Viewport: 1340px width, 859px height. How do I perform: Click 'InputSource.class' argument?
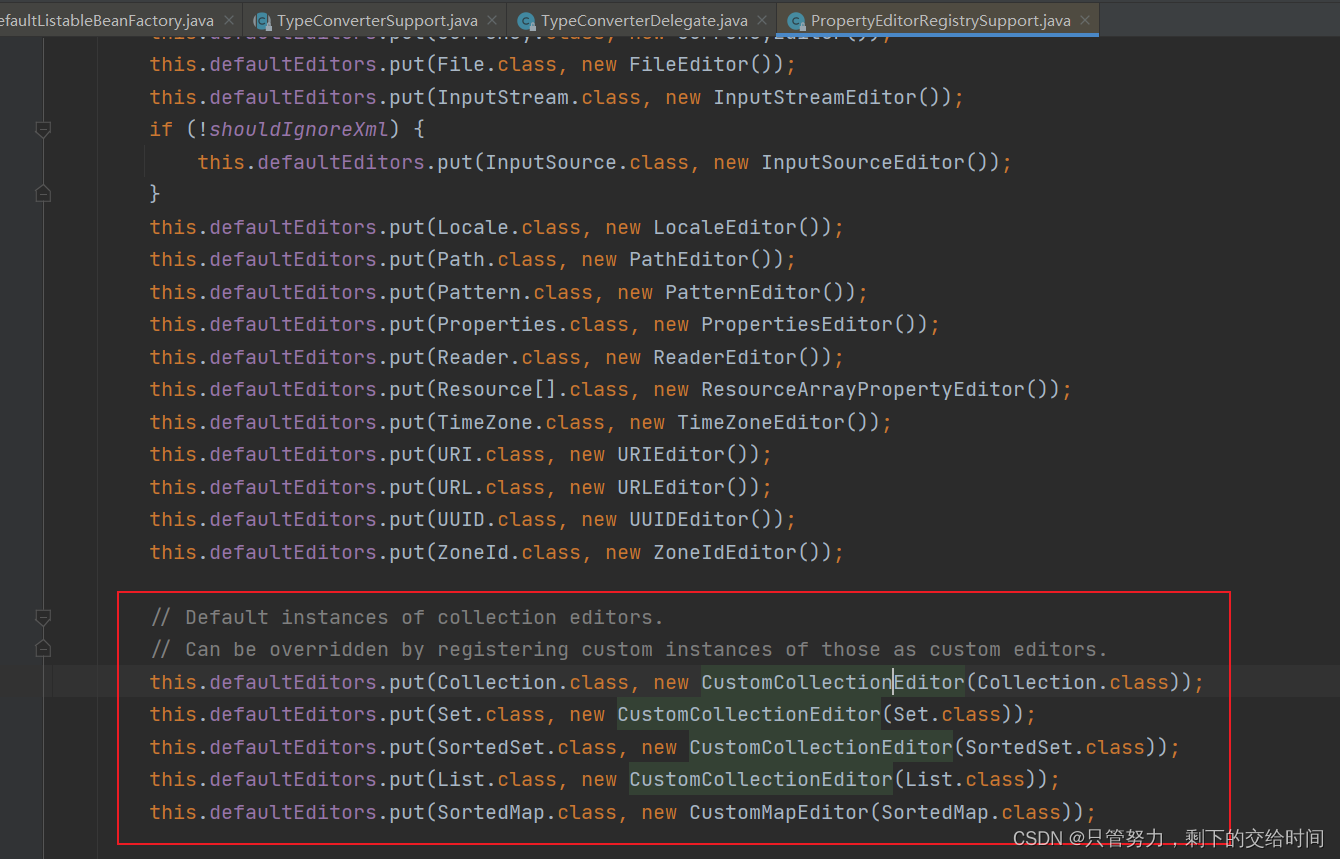[587, 162]
